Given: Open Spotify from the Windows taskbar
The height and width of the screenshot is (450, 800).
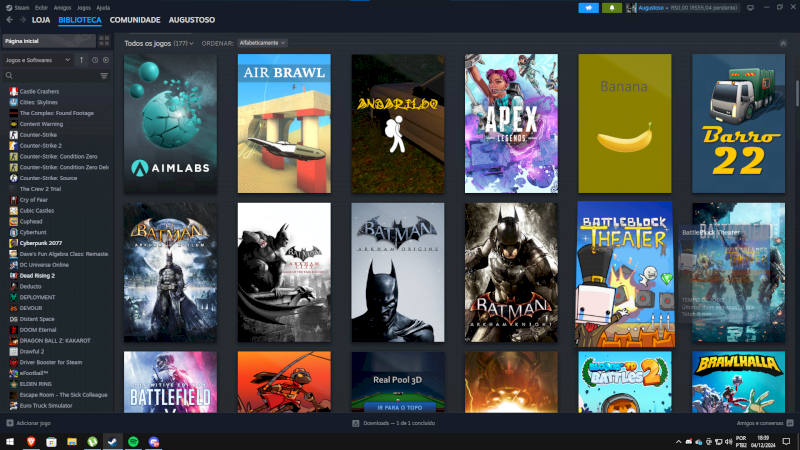Looking at the screenshot, I should (134, 441).
